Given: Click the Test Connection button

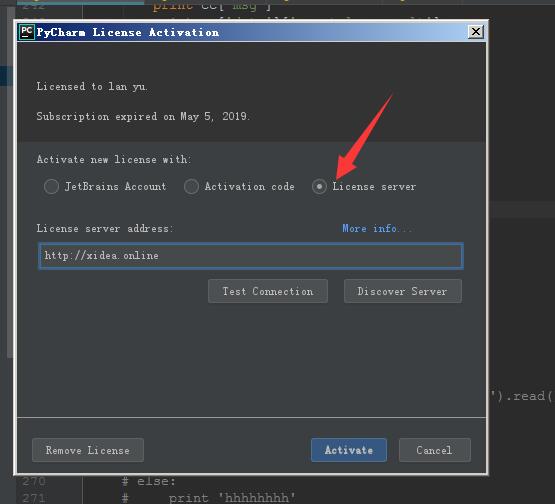Looking at the screenshot, I should [x=268, y=291].
